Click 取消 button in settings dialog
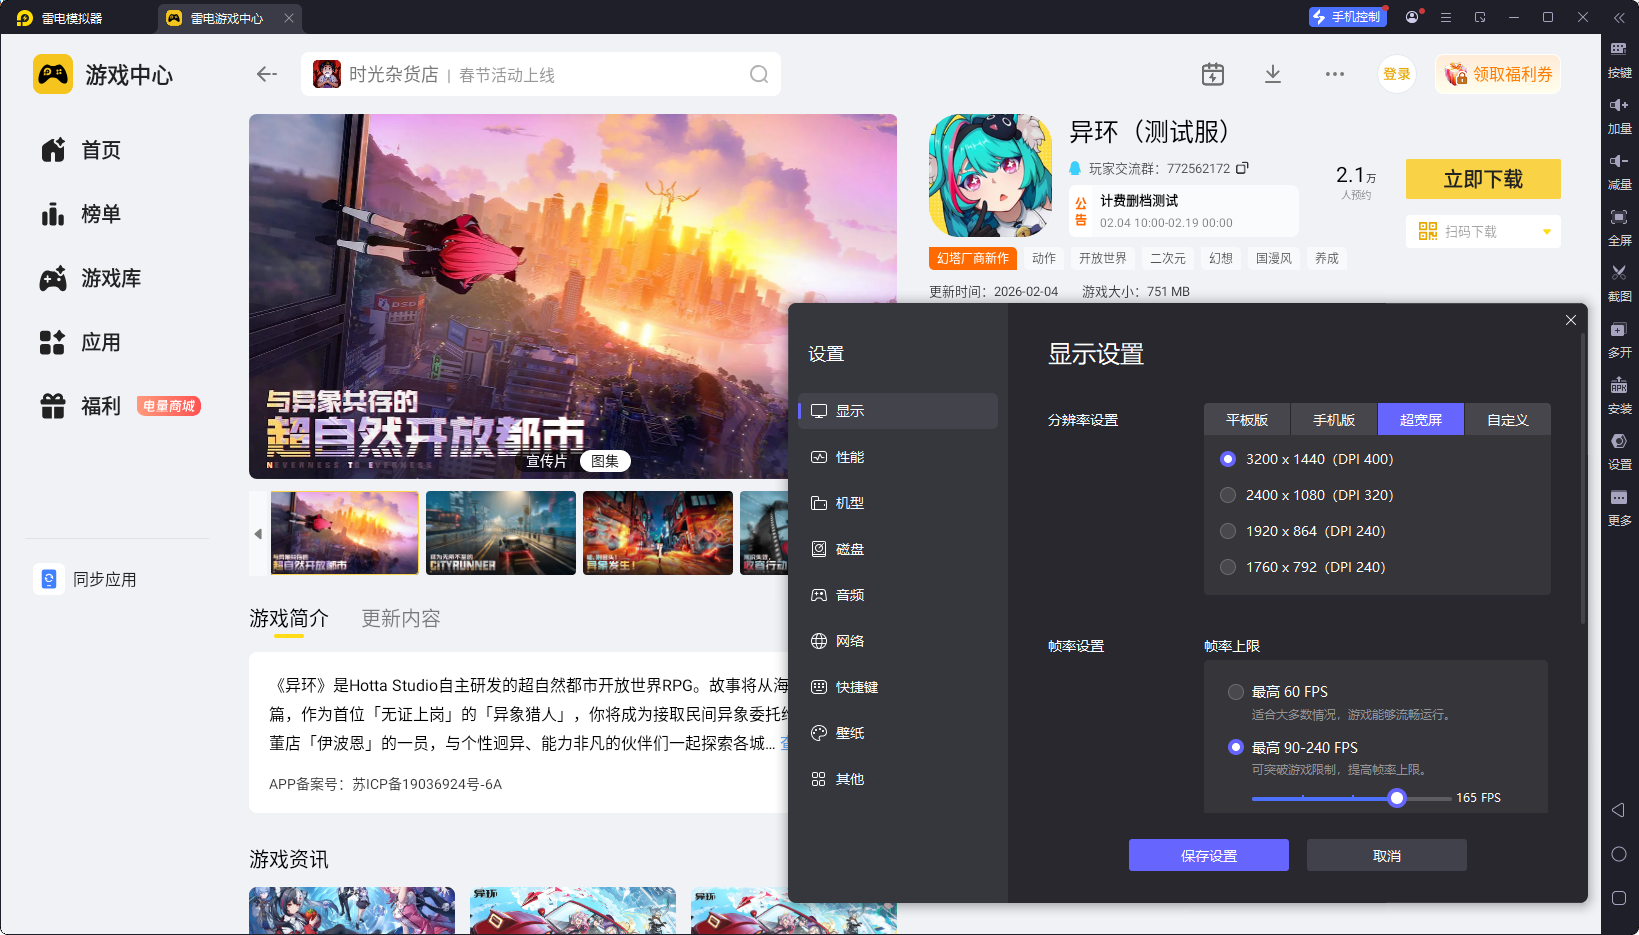 click(x=1387, y=855)
